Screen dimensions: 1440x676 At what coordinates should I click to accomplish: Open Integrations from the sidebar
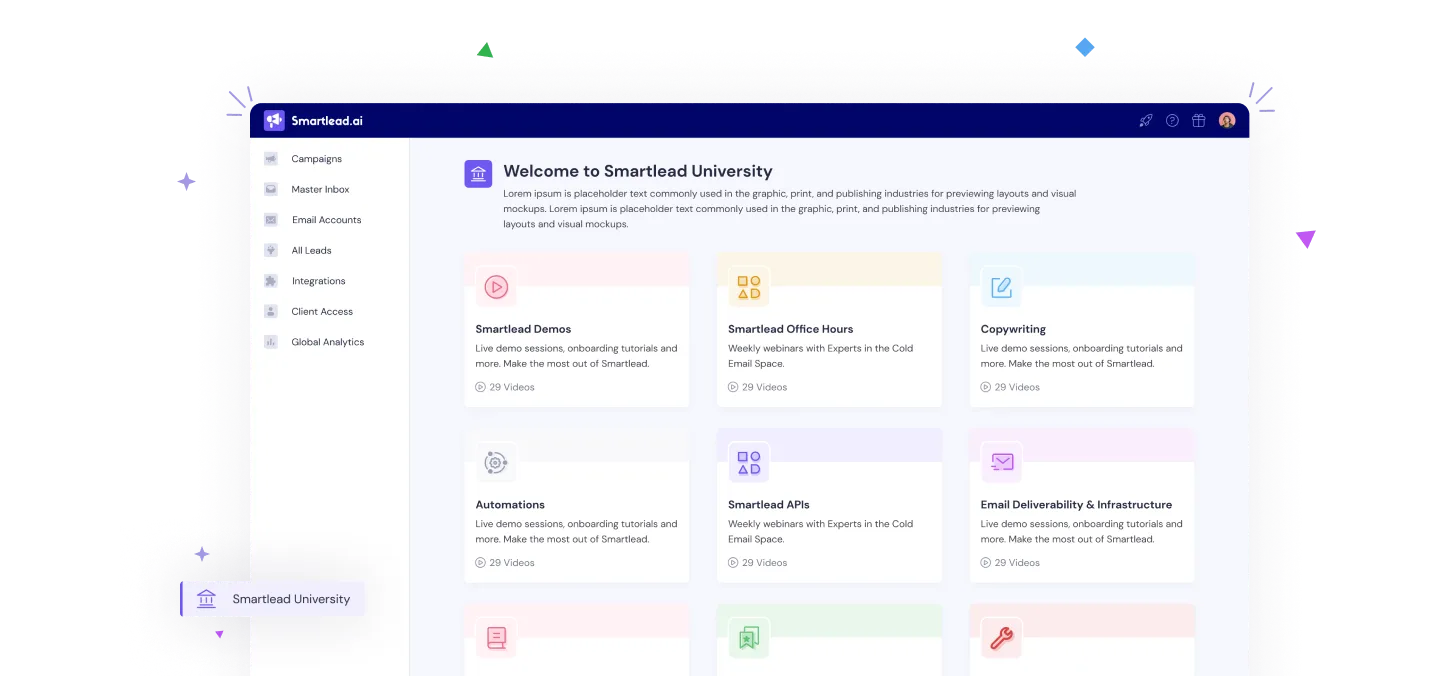318,281
